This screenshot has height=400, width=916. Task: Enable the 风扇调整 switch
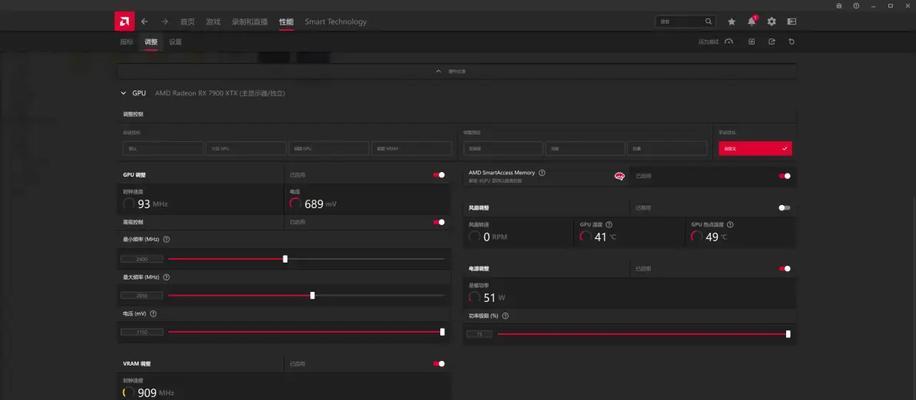[785, 207]
